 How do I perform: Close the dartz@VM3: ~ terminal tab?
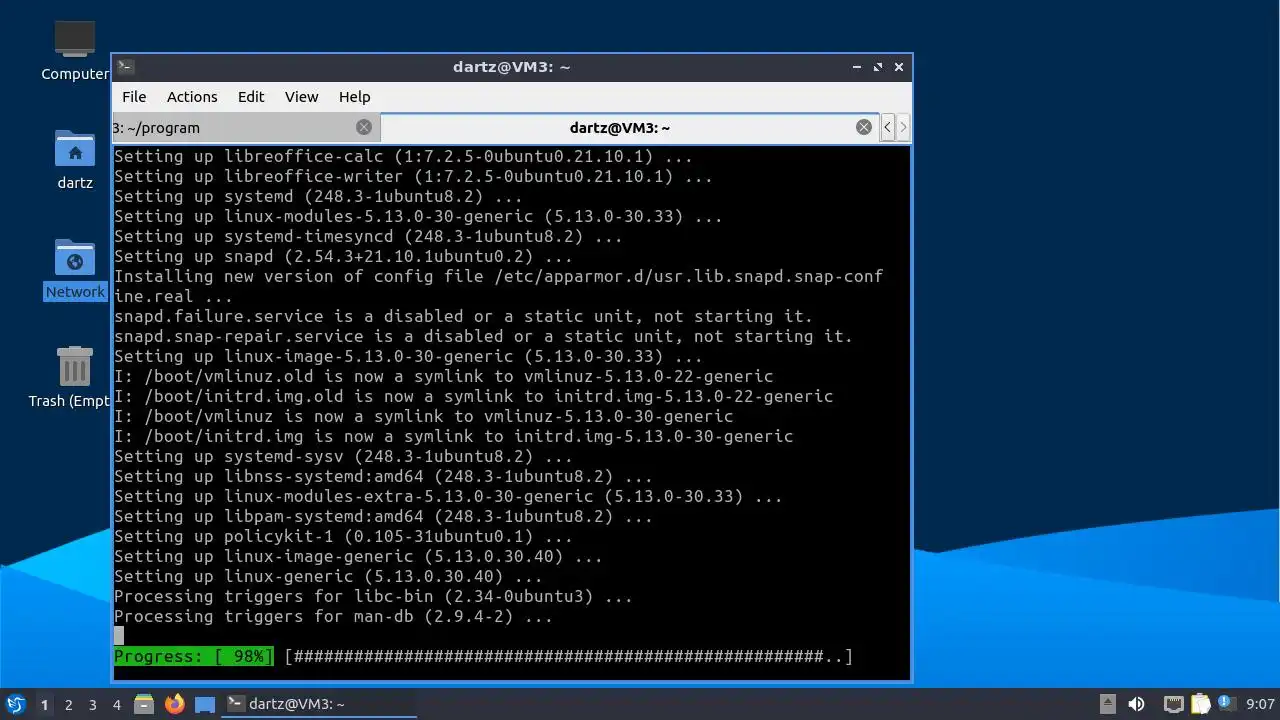tap(864, 127)
